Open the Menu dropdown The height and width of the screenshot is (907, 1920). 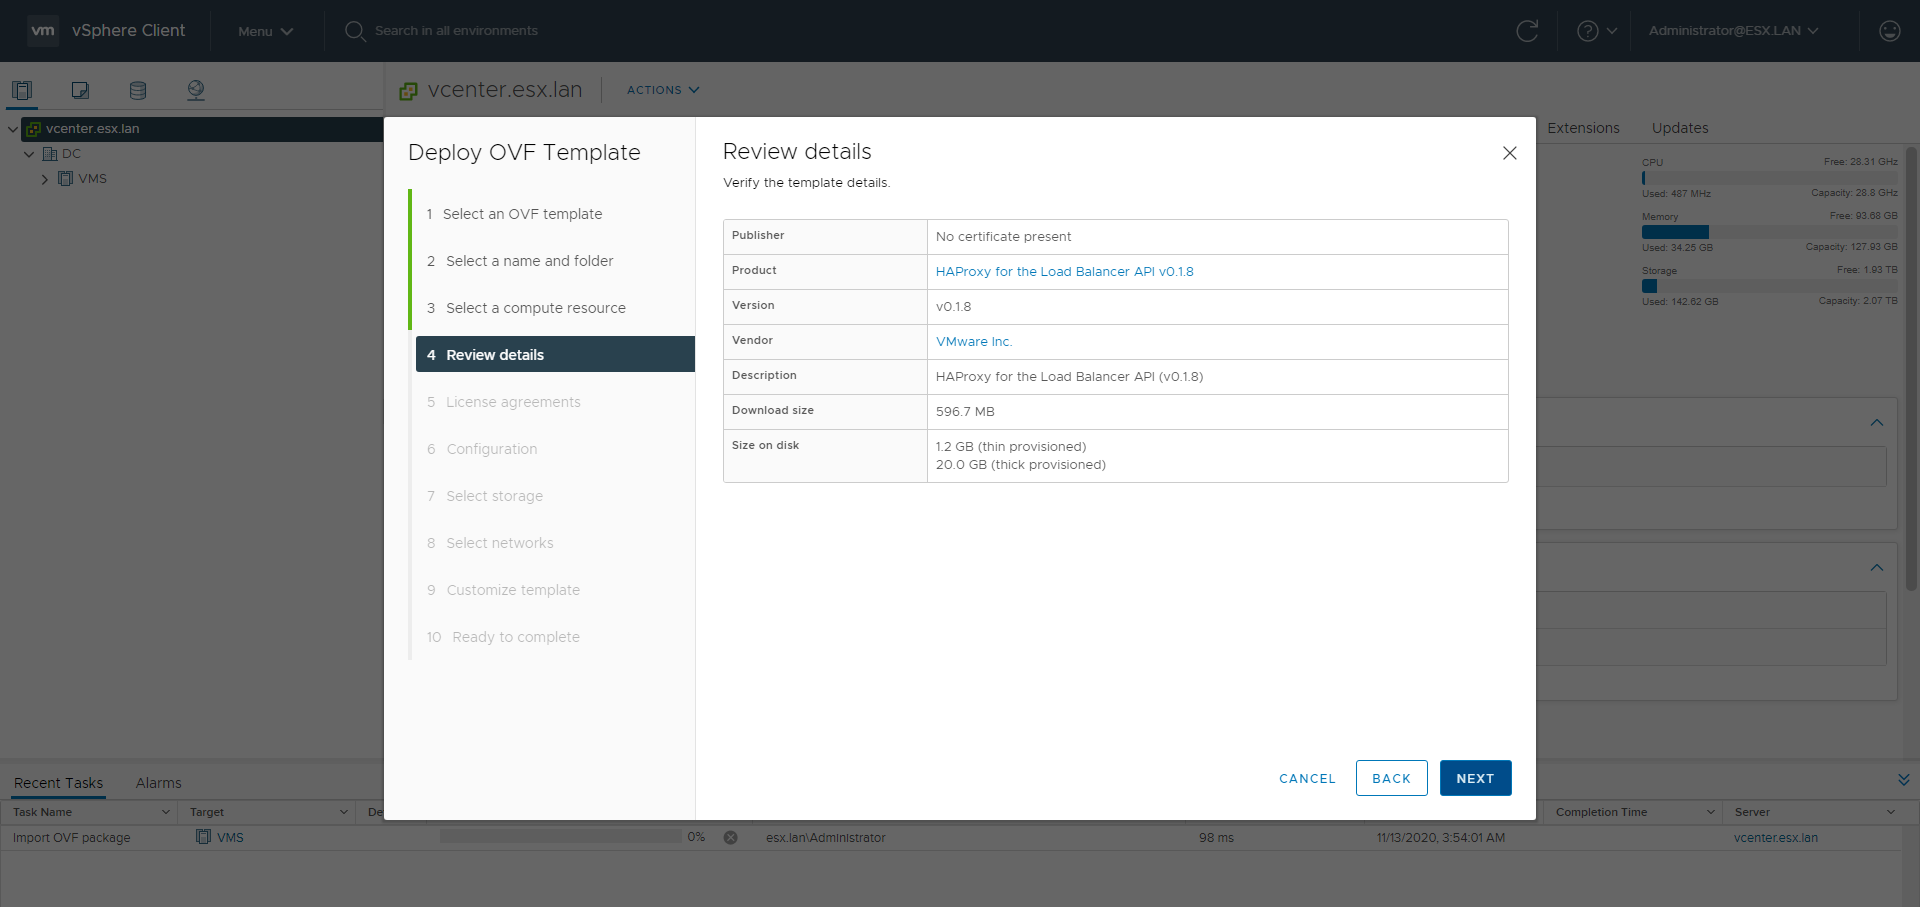(265, 31)
